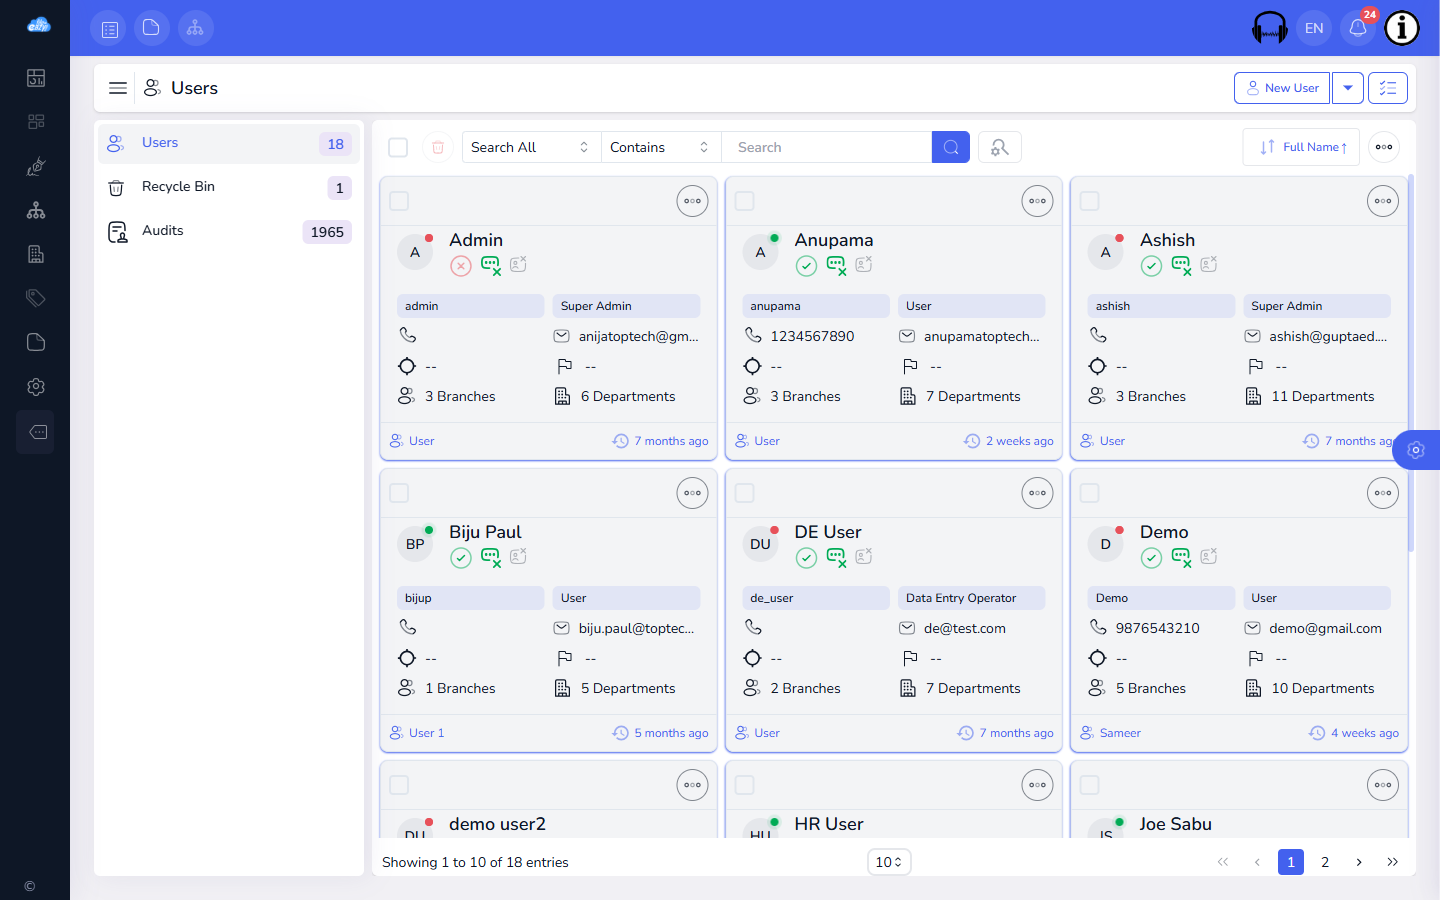Click the checklist view button next to New User
Viewport: 1440px width, 900px height.
(1388, 88)
